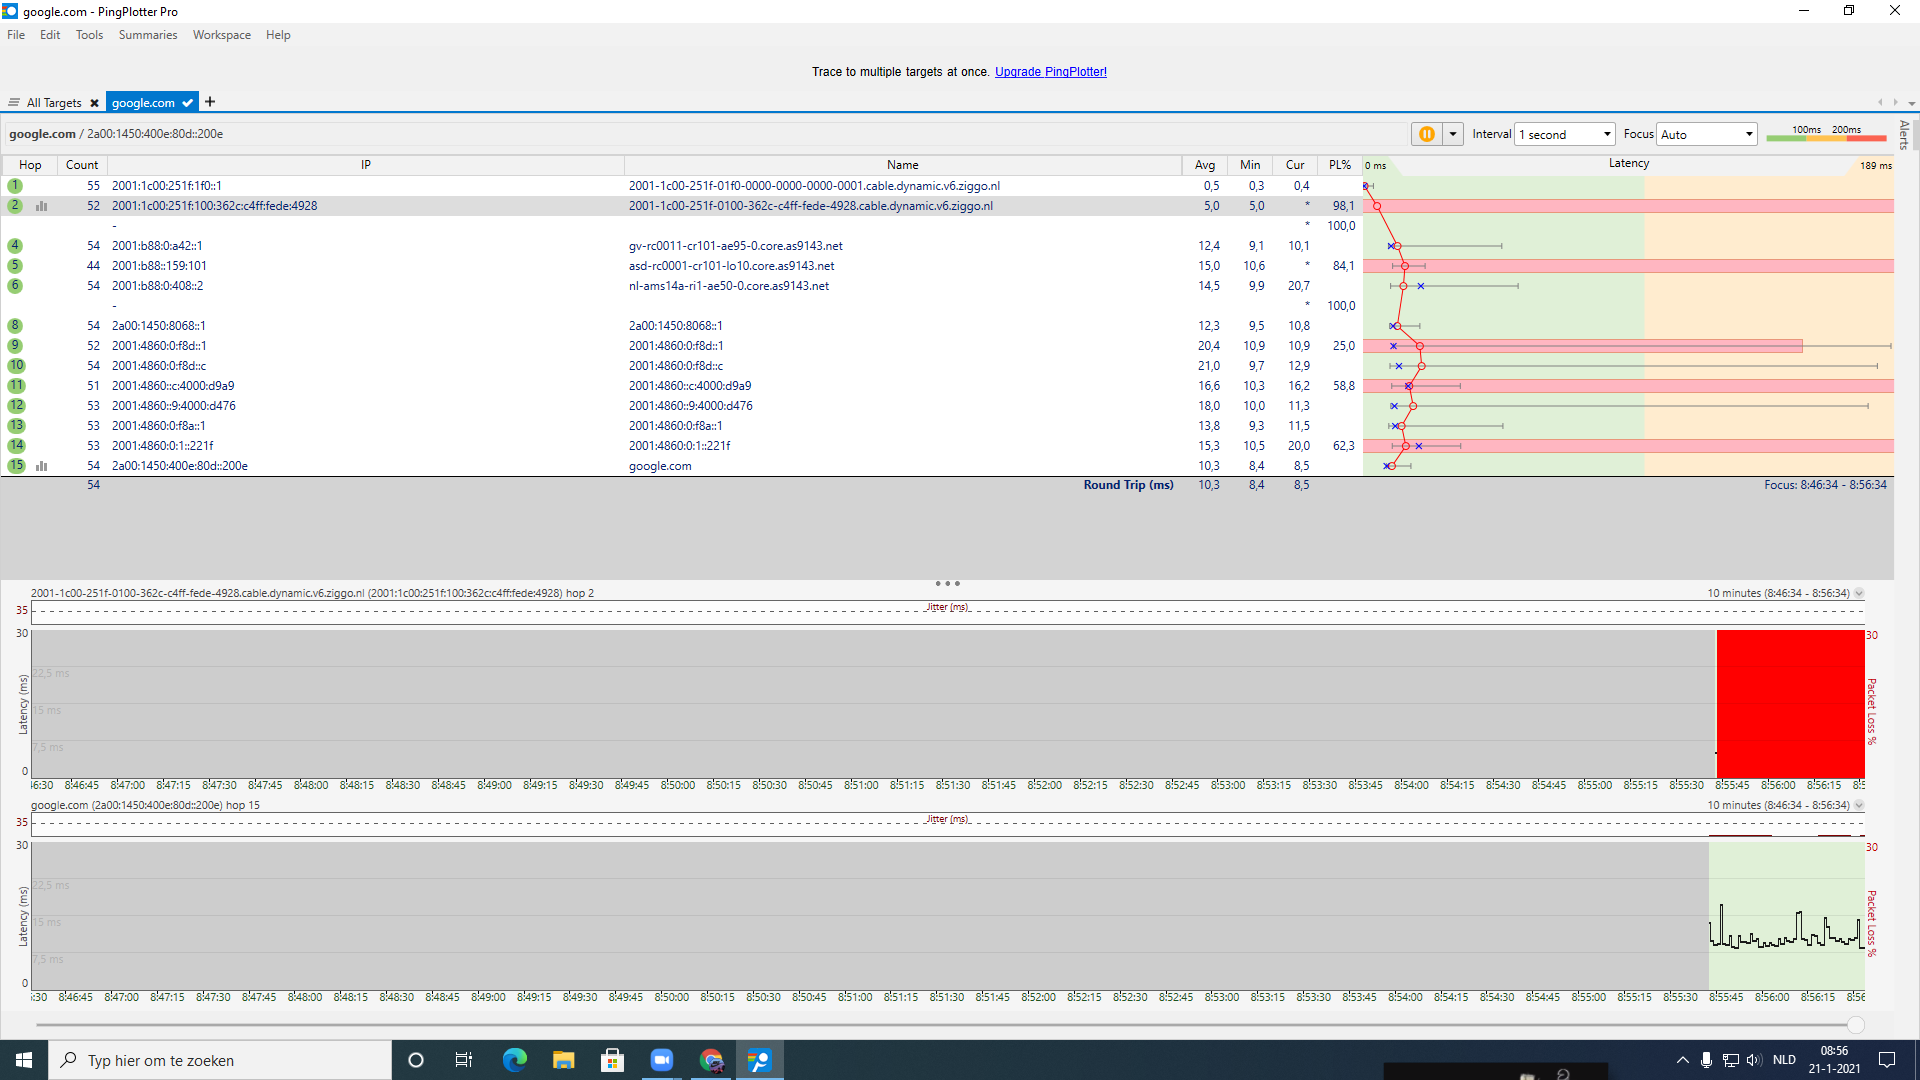Toggle the timeline graph icon for hop 2
This screenshot has height=1080, width=1920.
tap(42, 206)
